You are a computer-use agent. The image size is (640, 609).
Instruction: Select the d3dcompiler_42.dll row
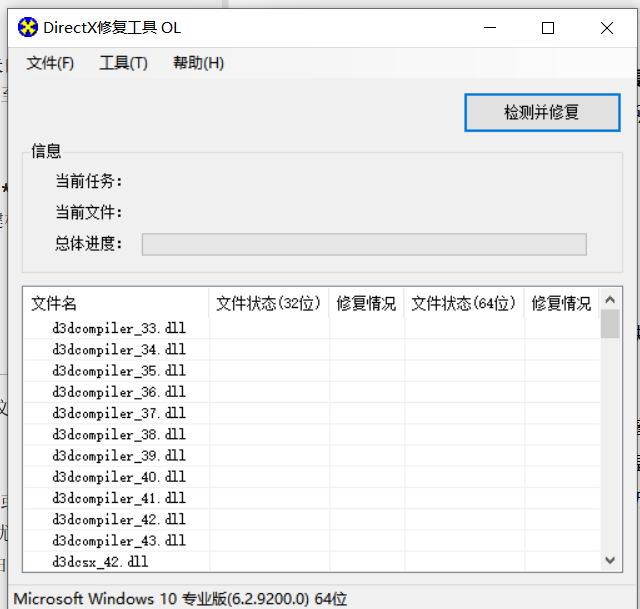[x=311, y=519]
